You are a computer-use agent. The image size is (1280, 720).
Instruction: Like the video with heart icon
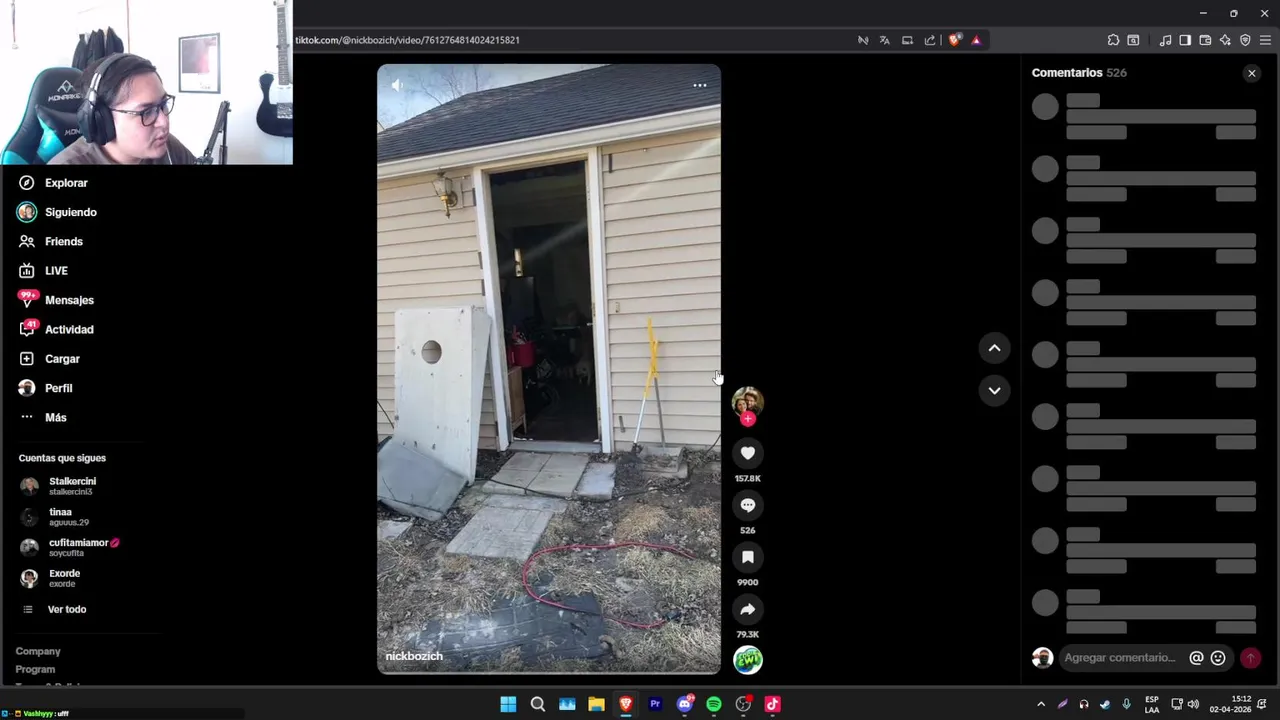click(x=748, y=453)
